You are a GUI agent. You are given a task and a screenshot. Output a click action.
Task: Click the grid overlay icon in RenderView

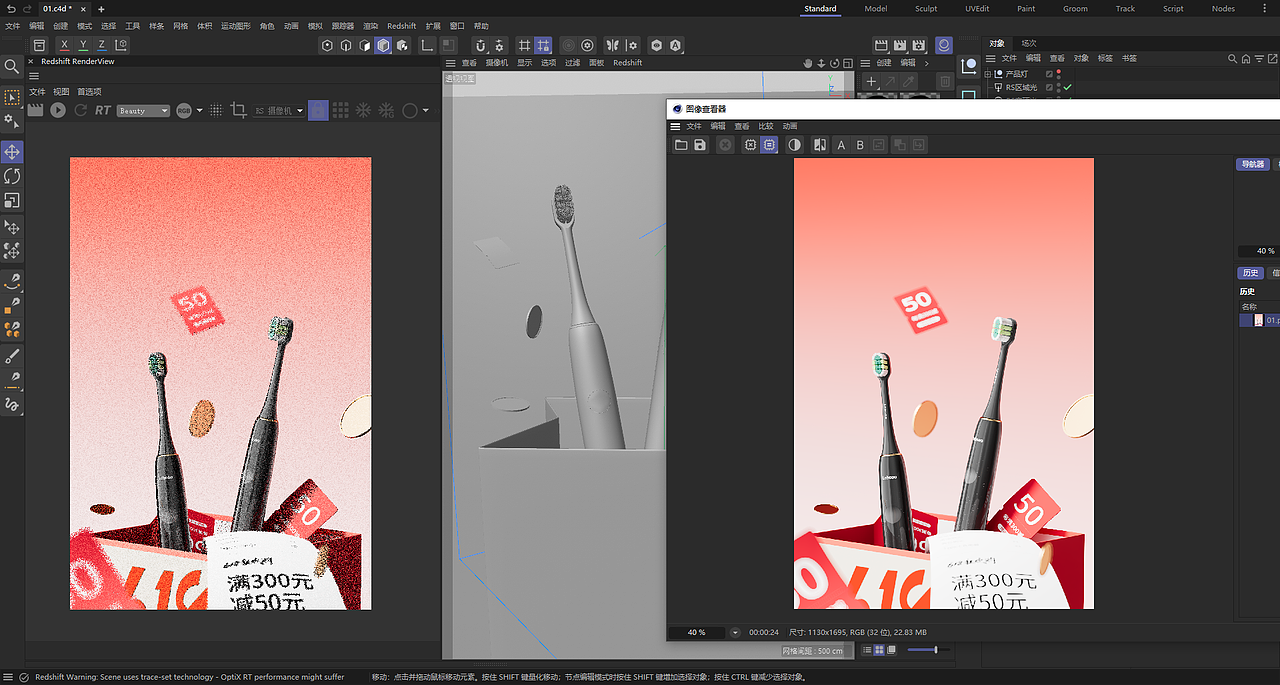[341, 110]
